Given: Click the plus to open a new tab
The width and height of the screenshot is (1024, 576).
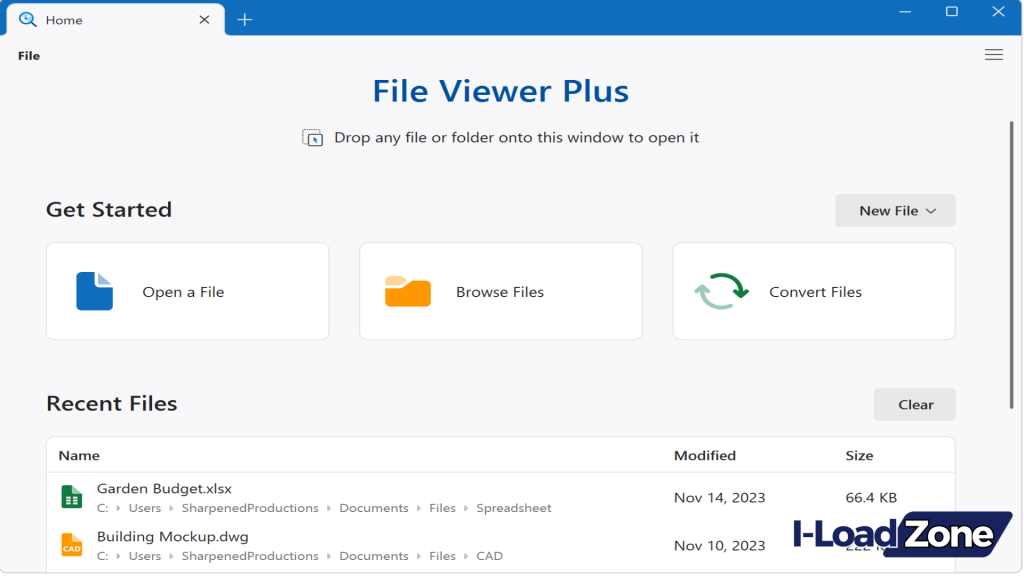Looking at the screenshot, I should click(245, 18).
